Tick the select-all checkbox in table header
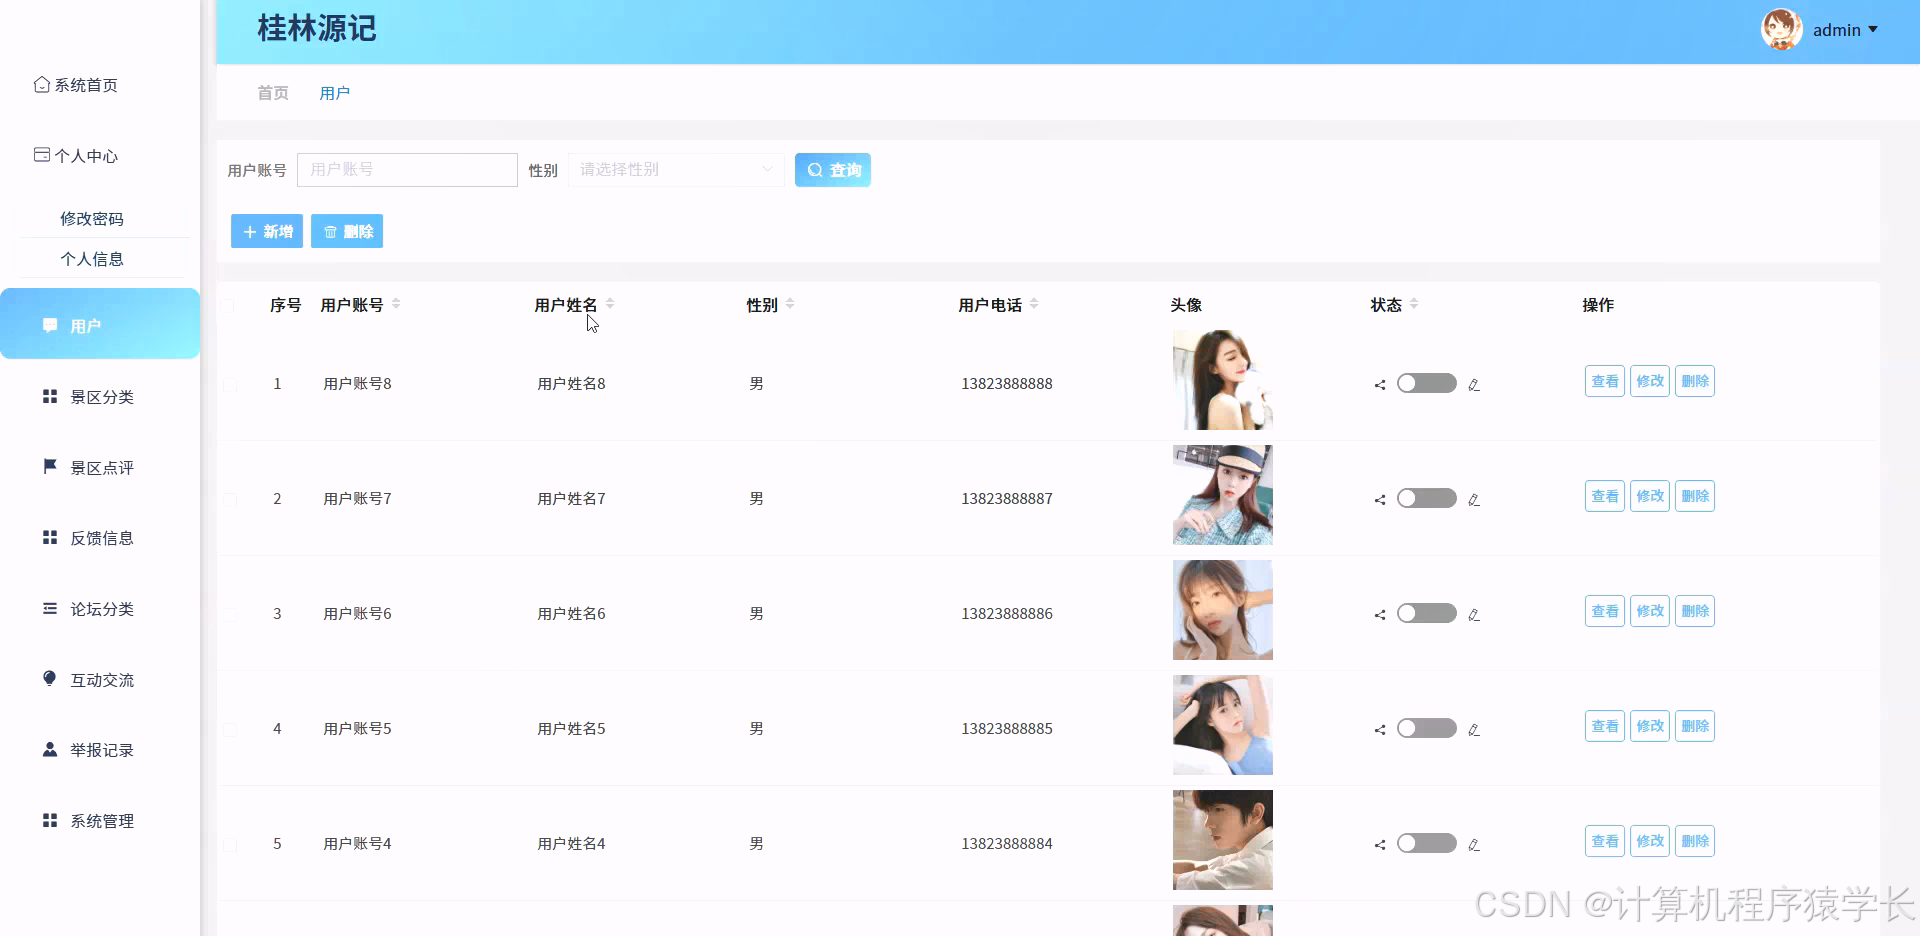 point(228,306)
